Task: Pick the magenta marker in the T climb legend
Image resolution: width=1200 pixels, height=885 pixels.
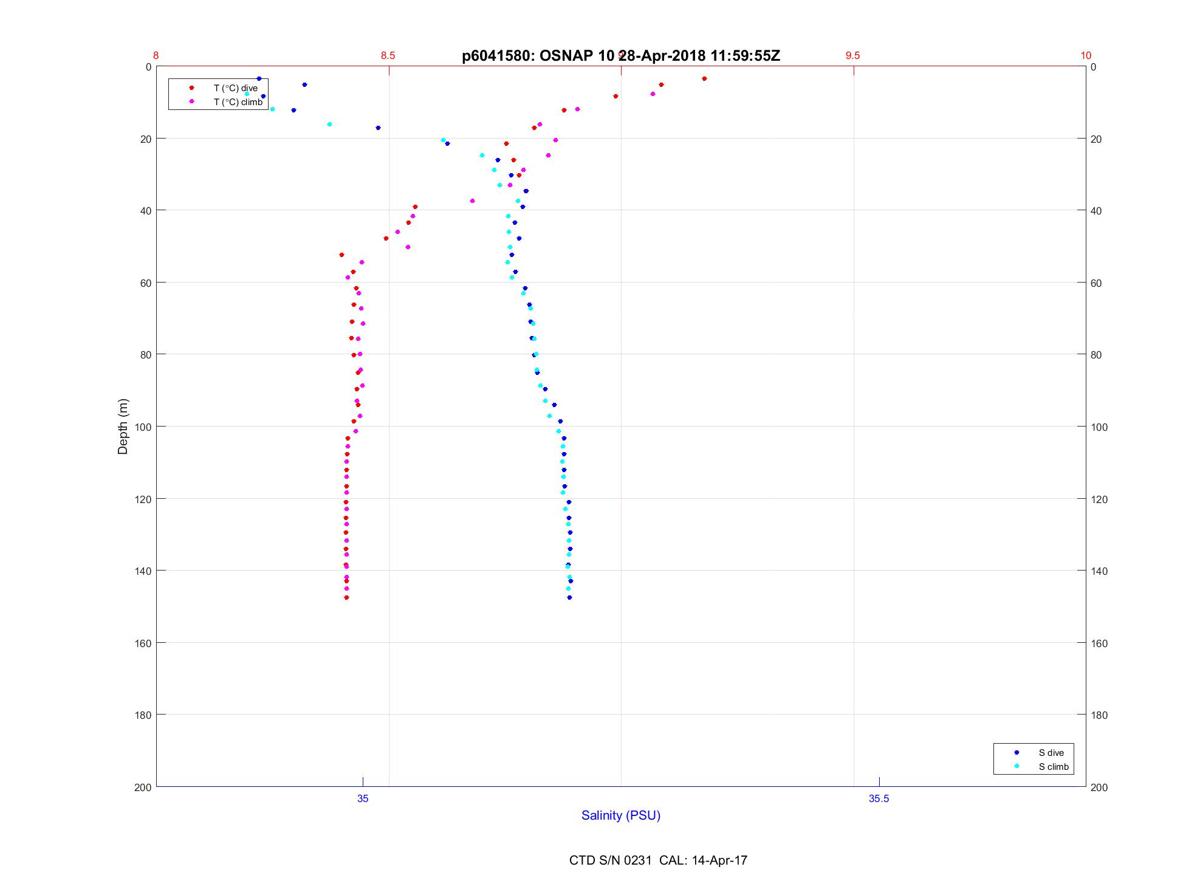Action: pos(191,102)
